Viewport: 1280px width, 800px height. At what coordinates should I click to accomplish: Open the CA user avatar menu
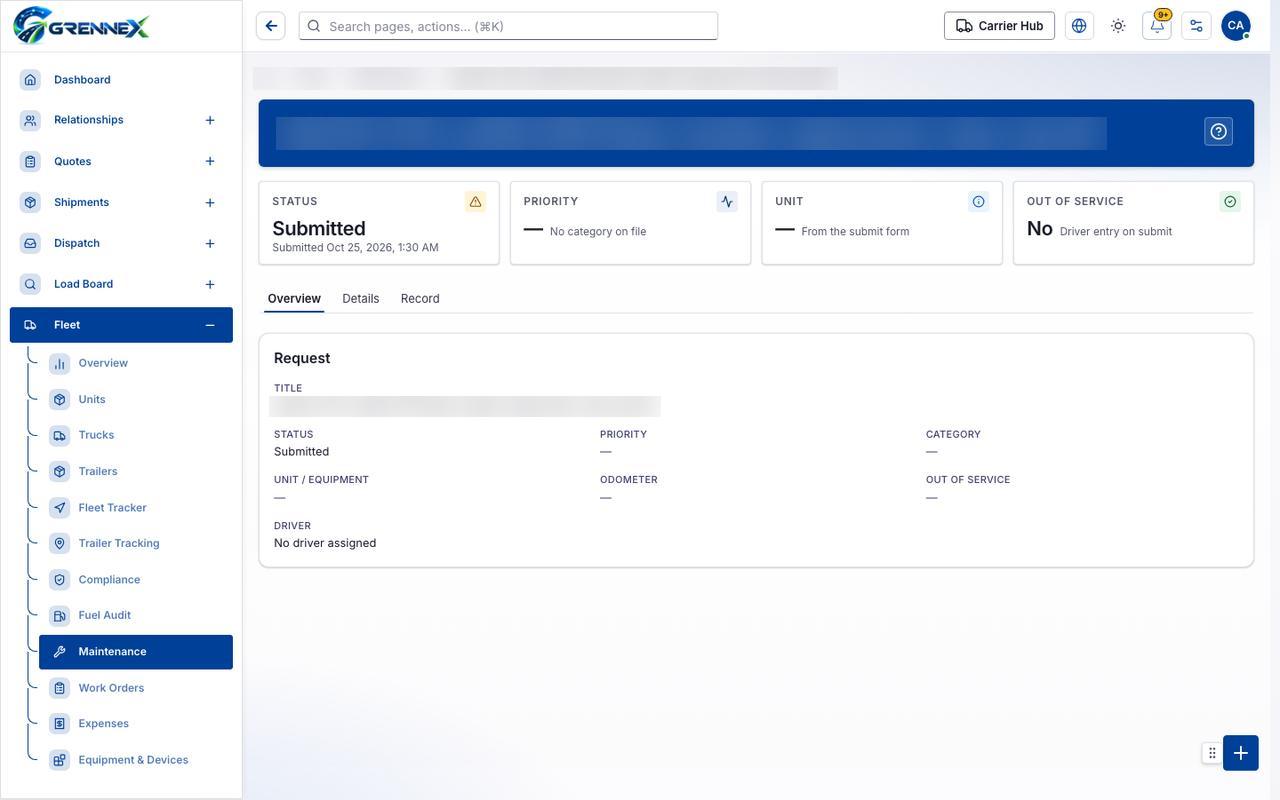point(1235,26)
